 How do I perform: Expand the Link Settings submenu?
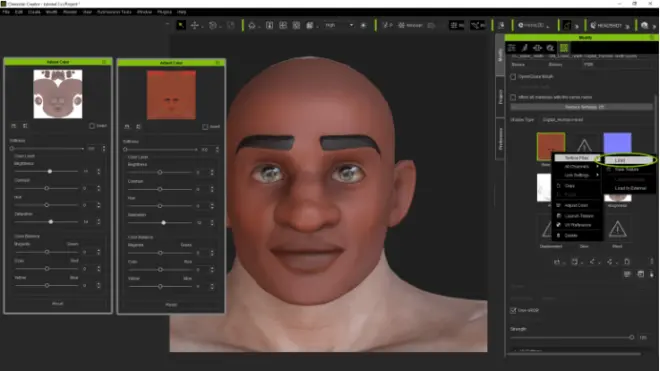(x=578, y=175)
